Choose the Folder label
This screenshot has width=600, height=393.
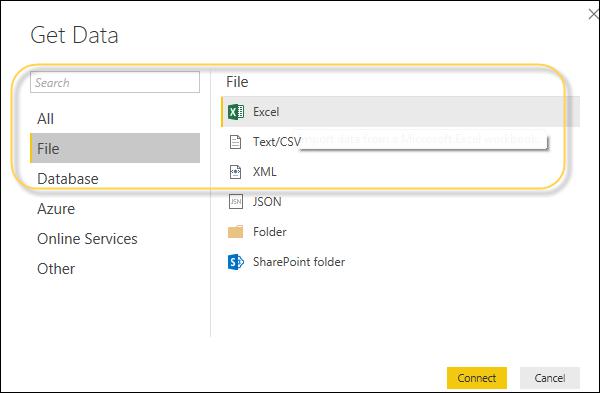click(x=270, y=232)
